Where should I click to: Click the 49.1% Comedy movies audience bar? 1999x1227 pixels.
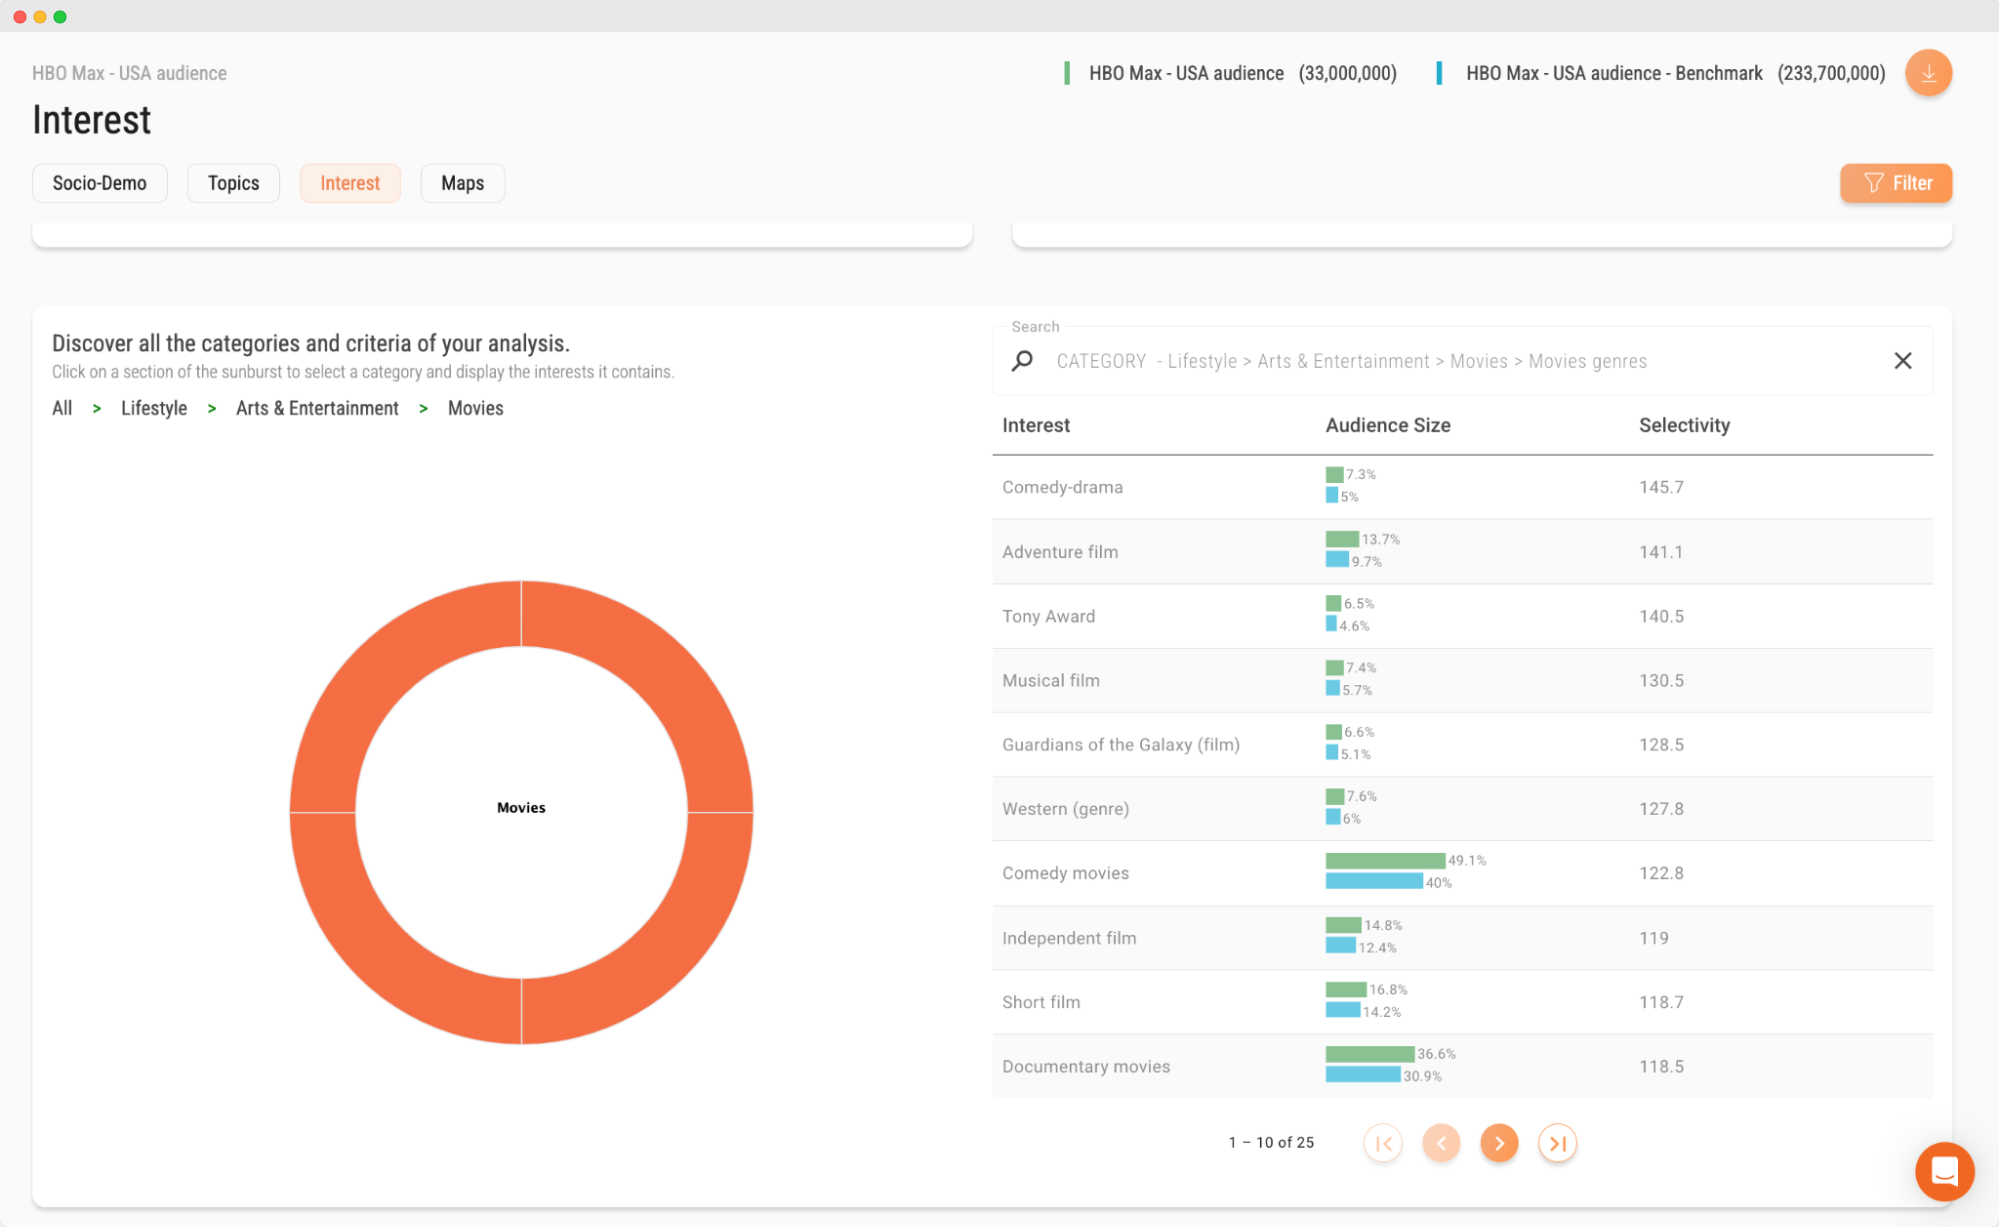(x=1385, y=860)
